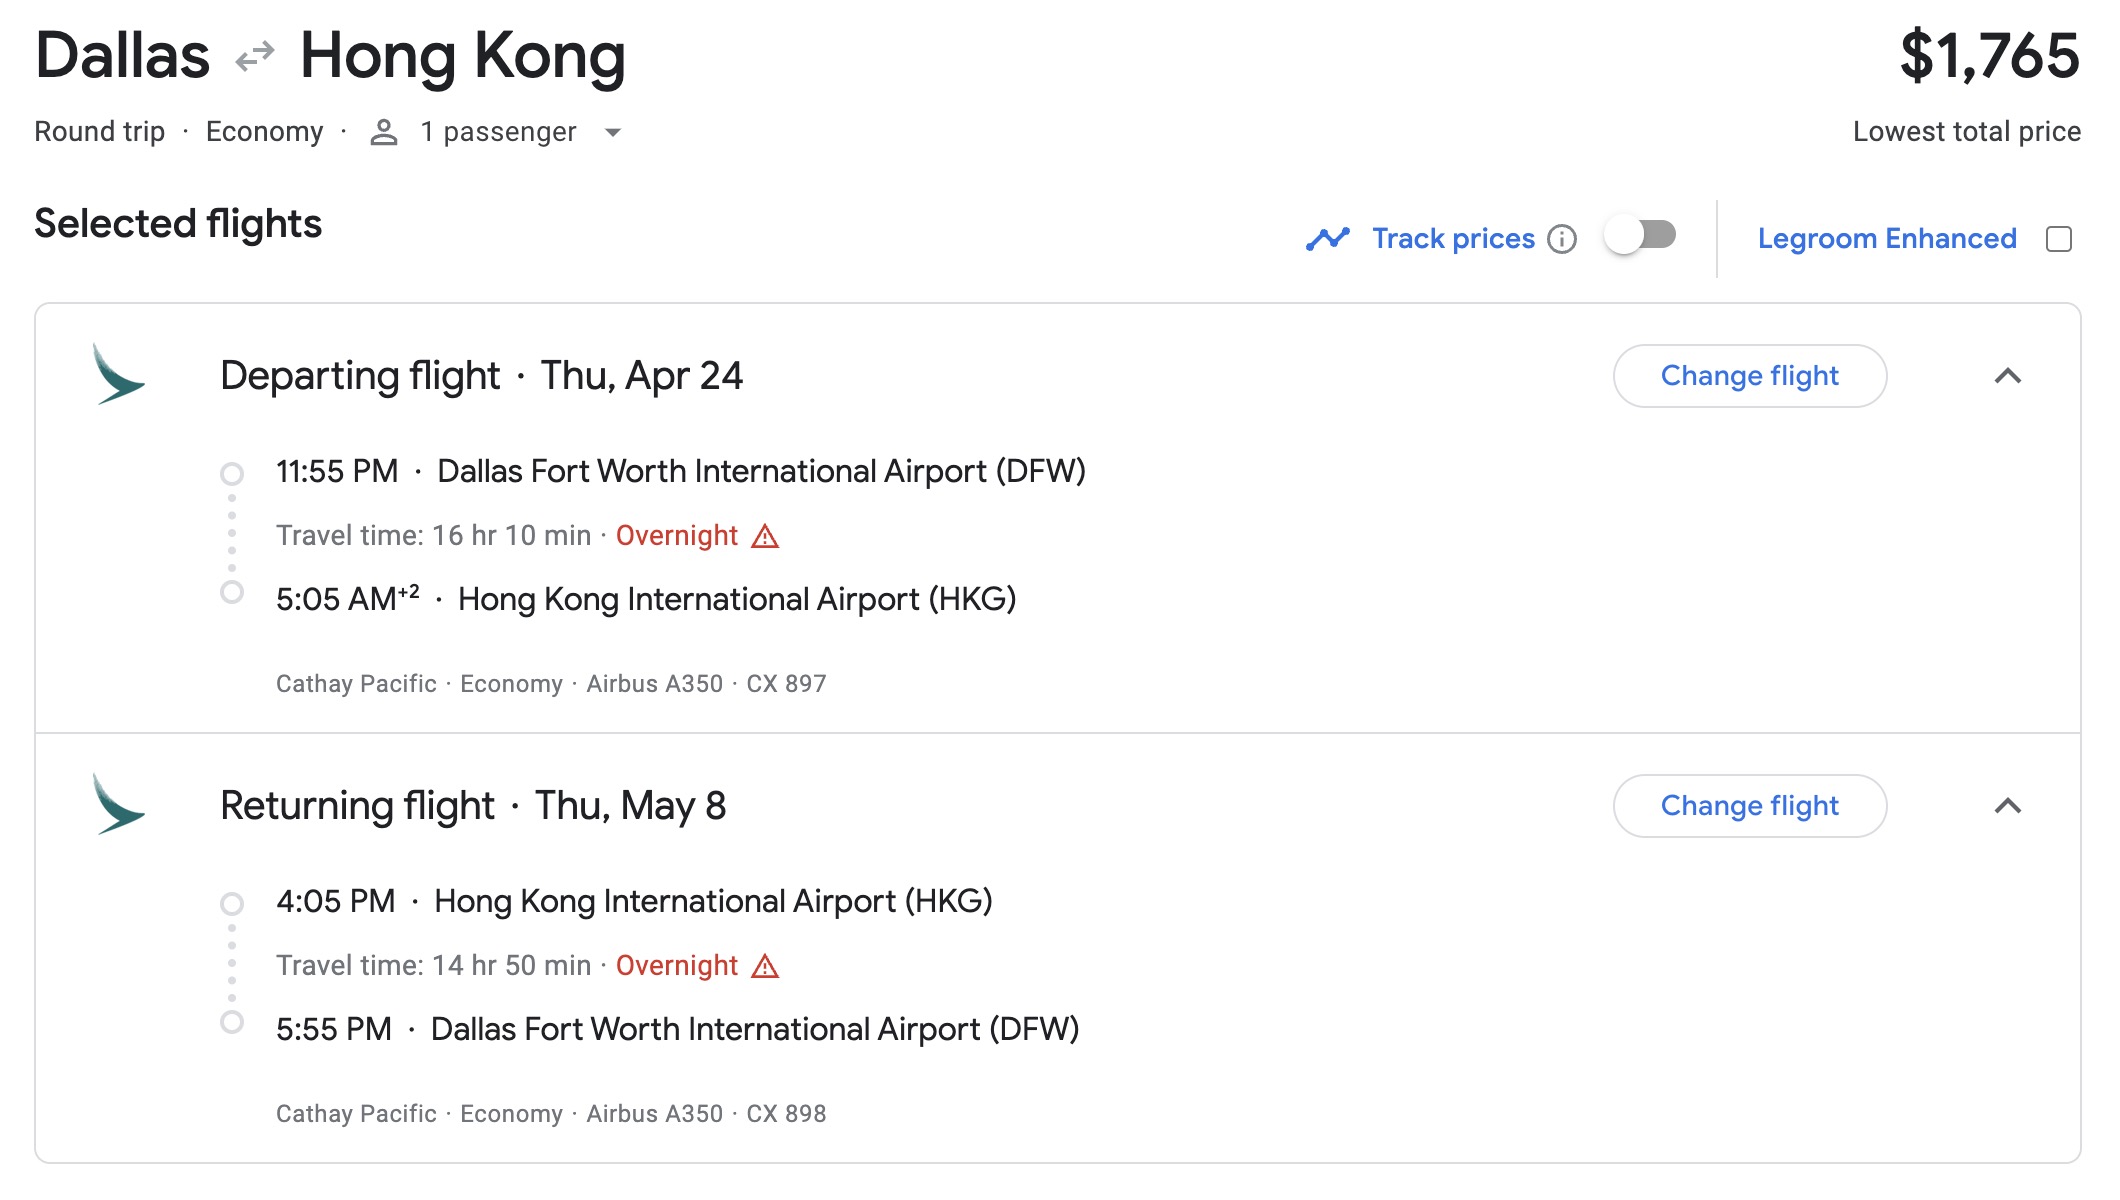Click the round-trip arrows icon between cities
2120x1200 pixels.
[255, 56]
